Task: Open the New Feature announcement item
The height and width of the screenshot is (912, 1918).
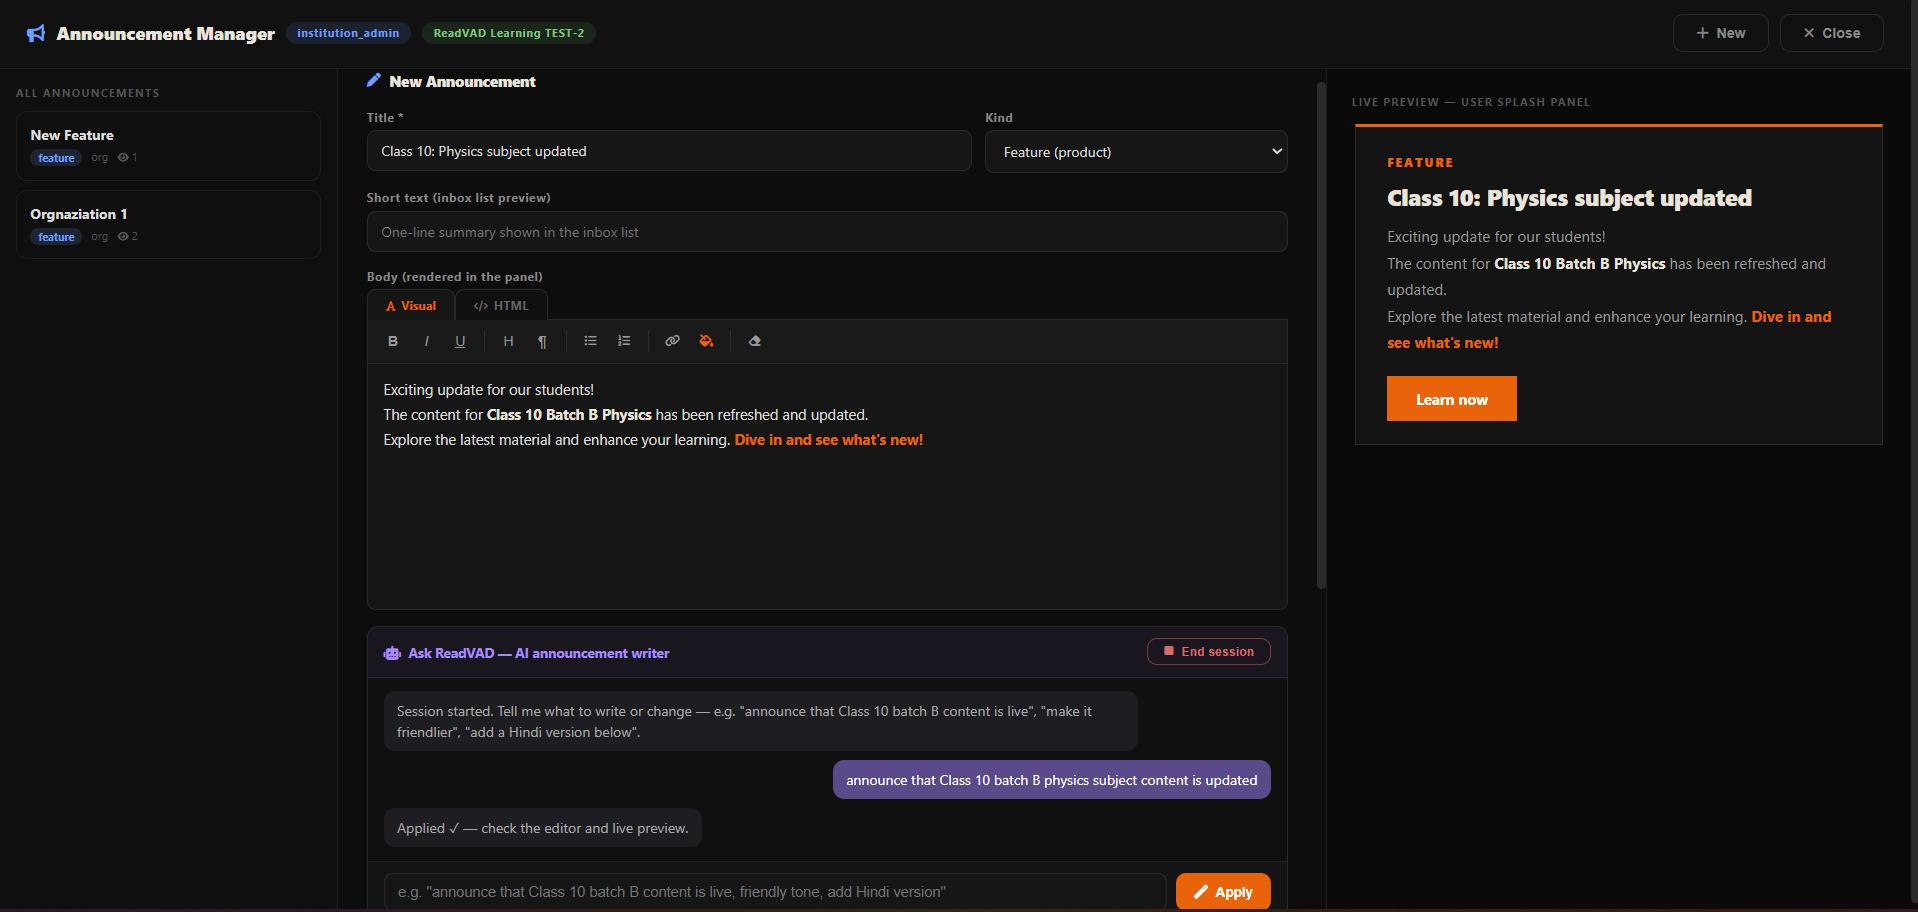Action: pos(168,146)
